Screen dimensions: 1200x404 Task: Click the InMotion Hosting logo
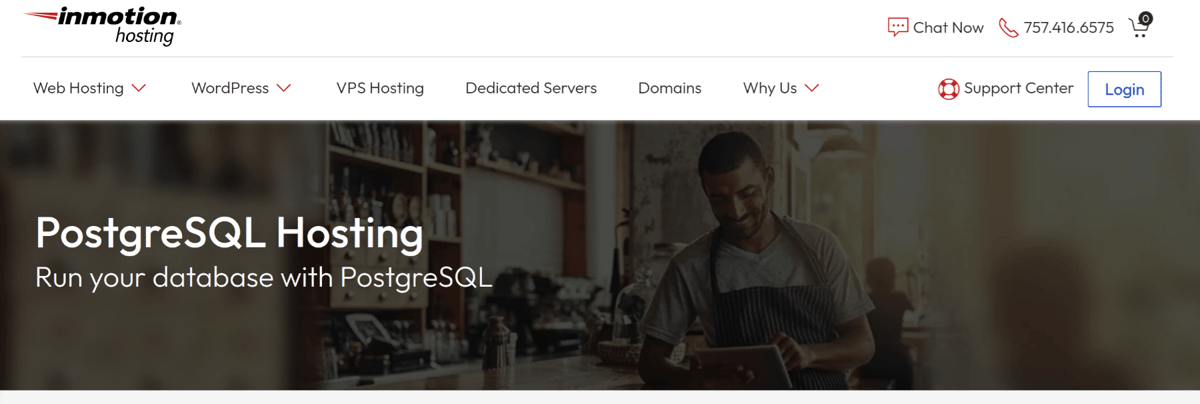tap(102, 27)
